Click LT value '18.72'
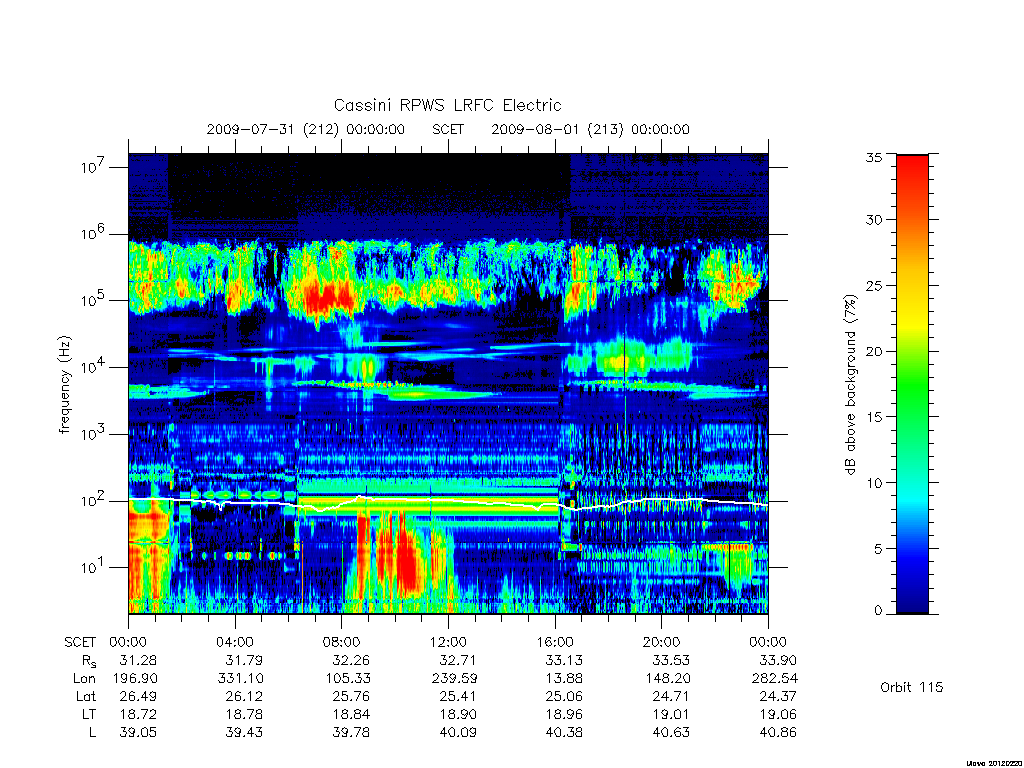This screenshot has width=1024, height=768. pos(138,714)
